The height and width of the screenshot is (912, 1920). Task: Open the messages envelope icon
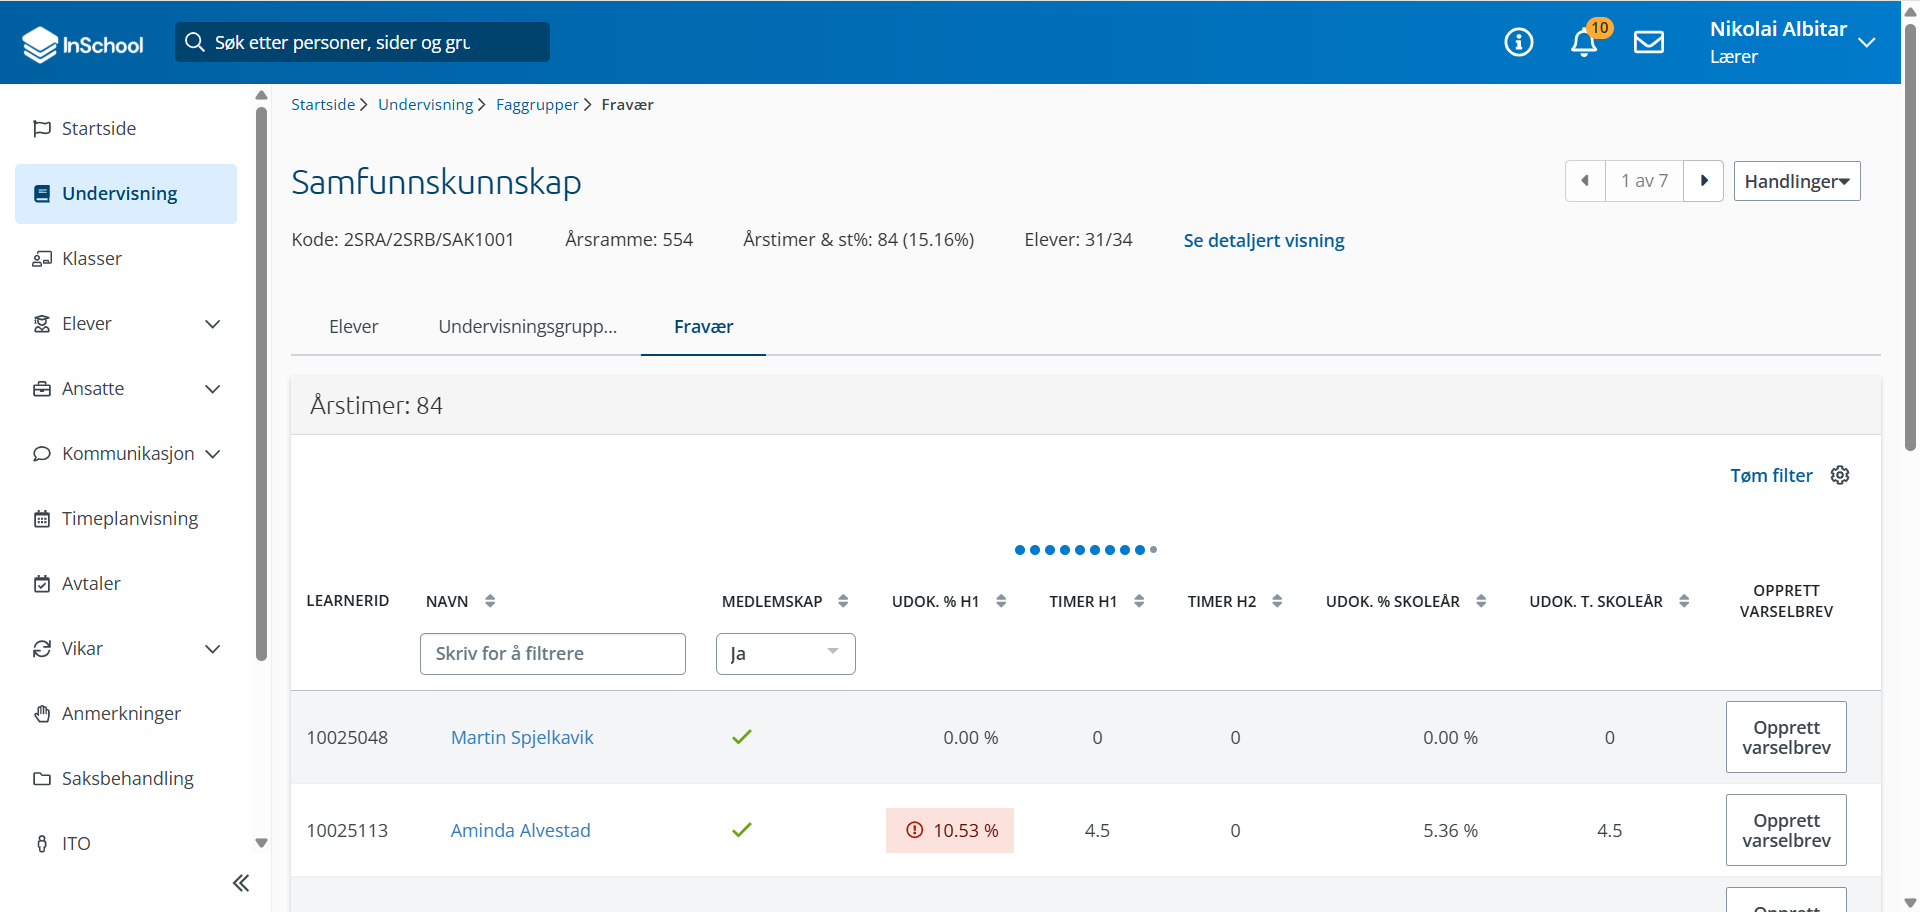(x=1649, y=42)
